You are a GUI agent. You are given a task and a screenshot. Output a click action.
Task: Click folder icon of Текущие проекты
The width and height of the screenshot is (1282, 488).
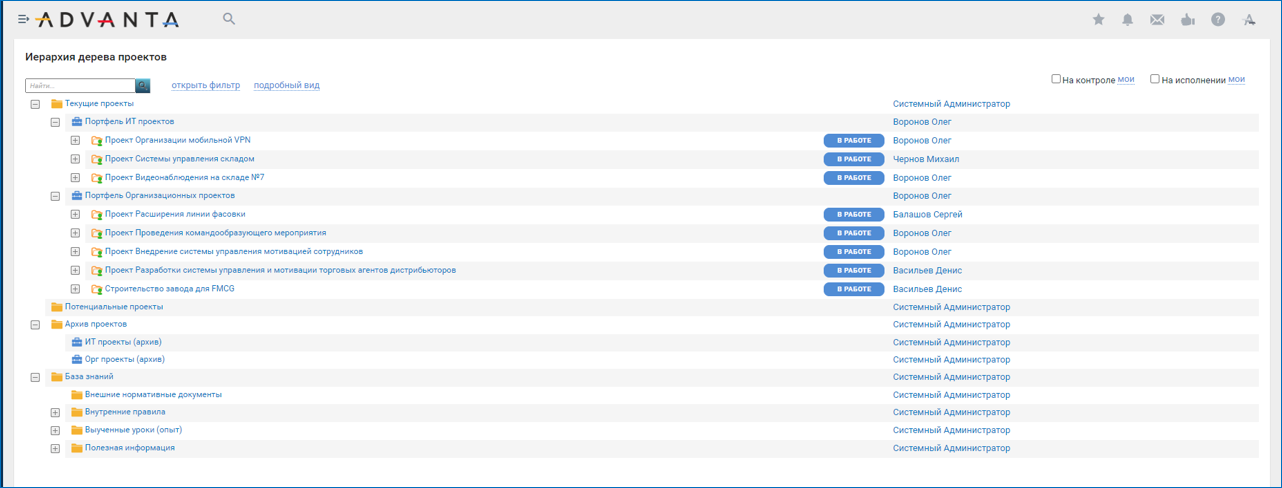[x=57, y=104]
